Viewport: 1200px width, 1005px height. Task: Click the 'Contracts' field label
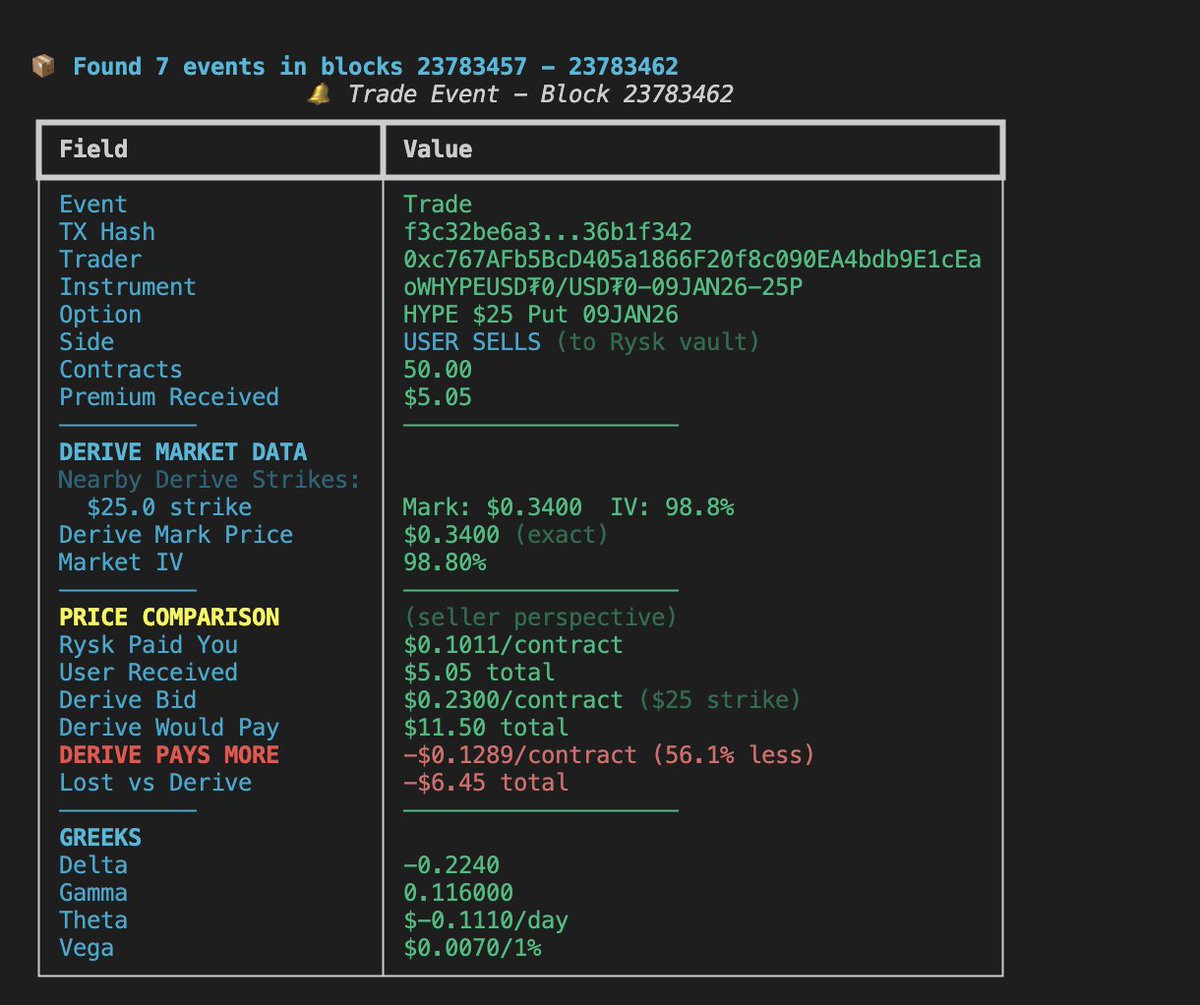120,370
